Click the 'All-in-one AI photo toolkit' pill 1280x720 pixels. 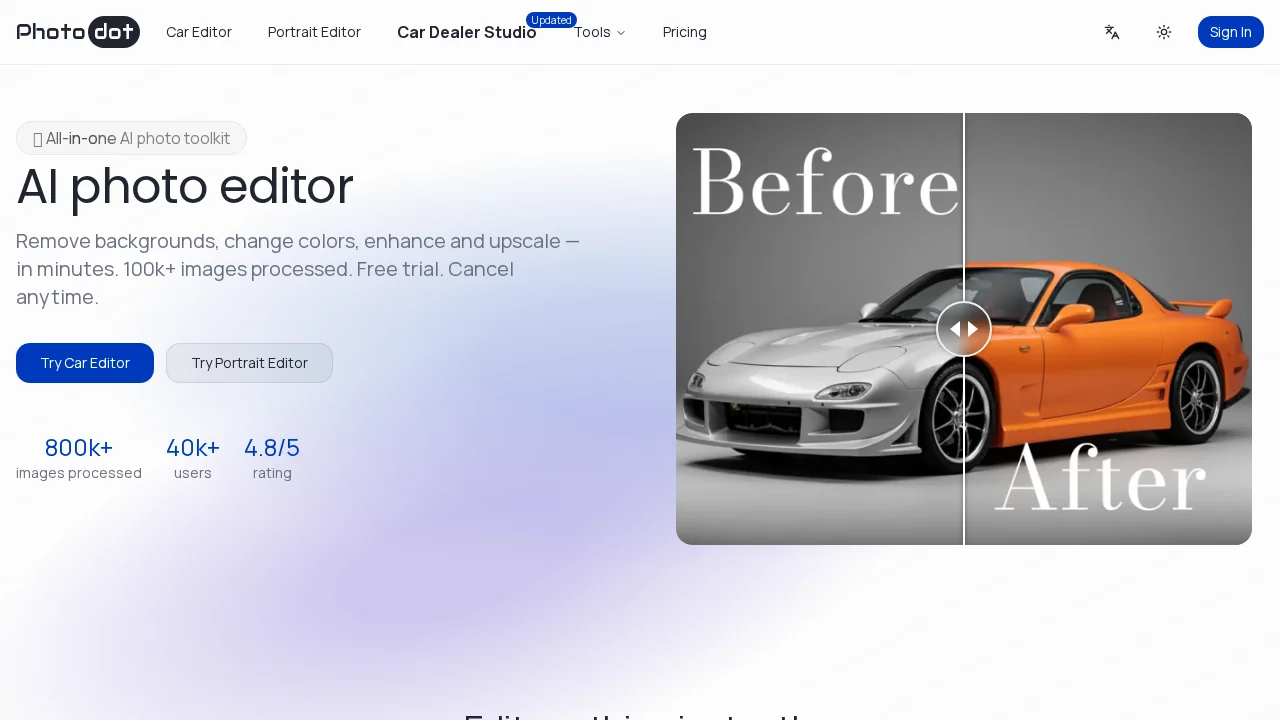click(131, 138)
